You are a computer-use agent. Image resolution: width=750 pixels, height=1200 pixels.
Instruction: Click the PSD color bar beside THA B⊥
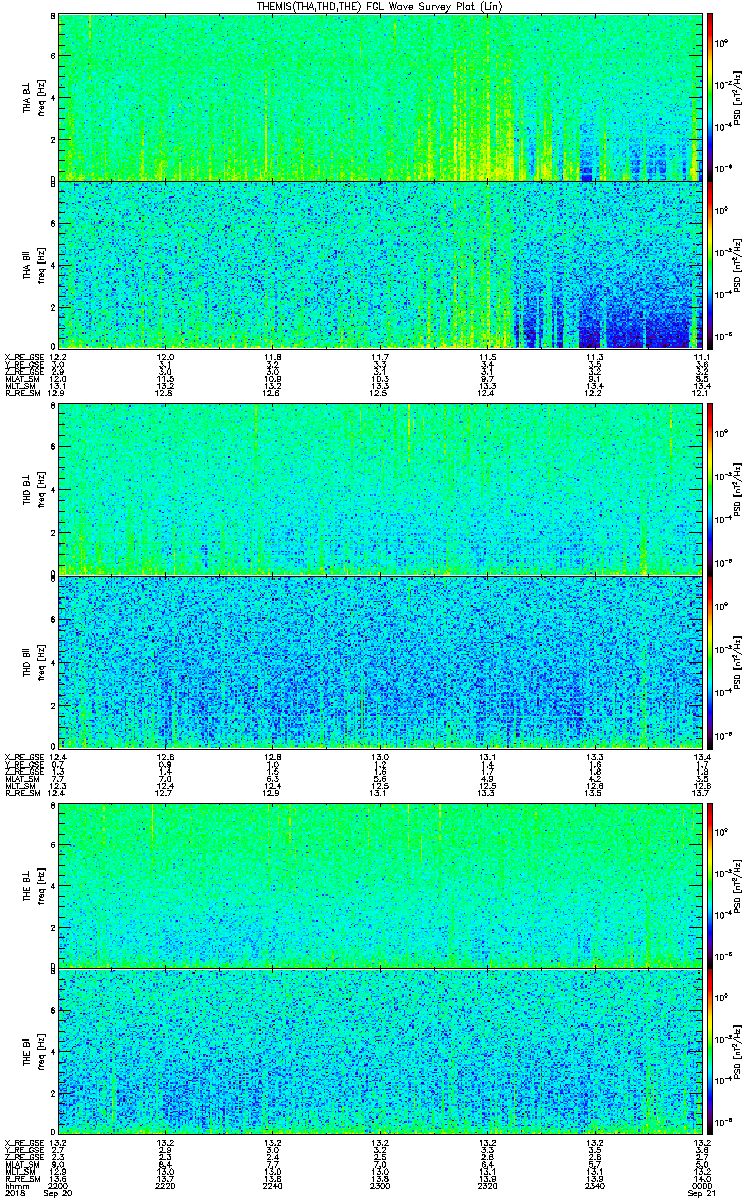(x=710, y=97)
